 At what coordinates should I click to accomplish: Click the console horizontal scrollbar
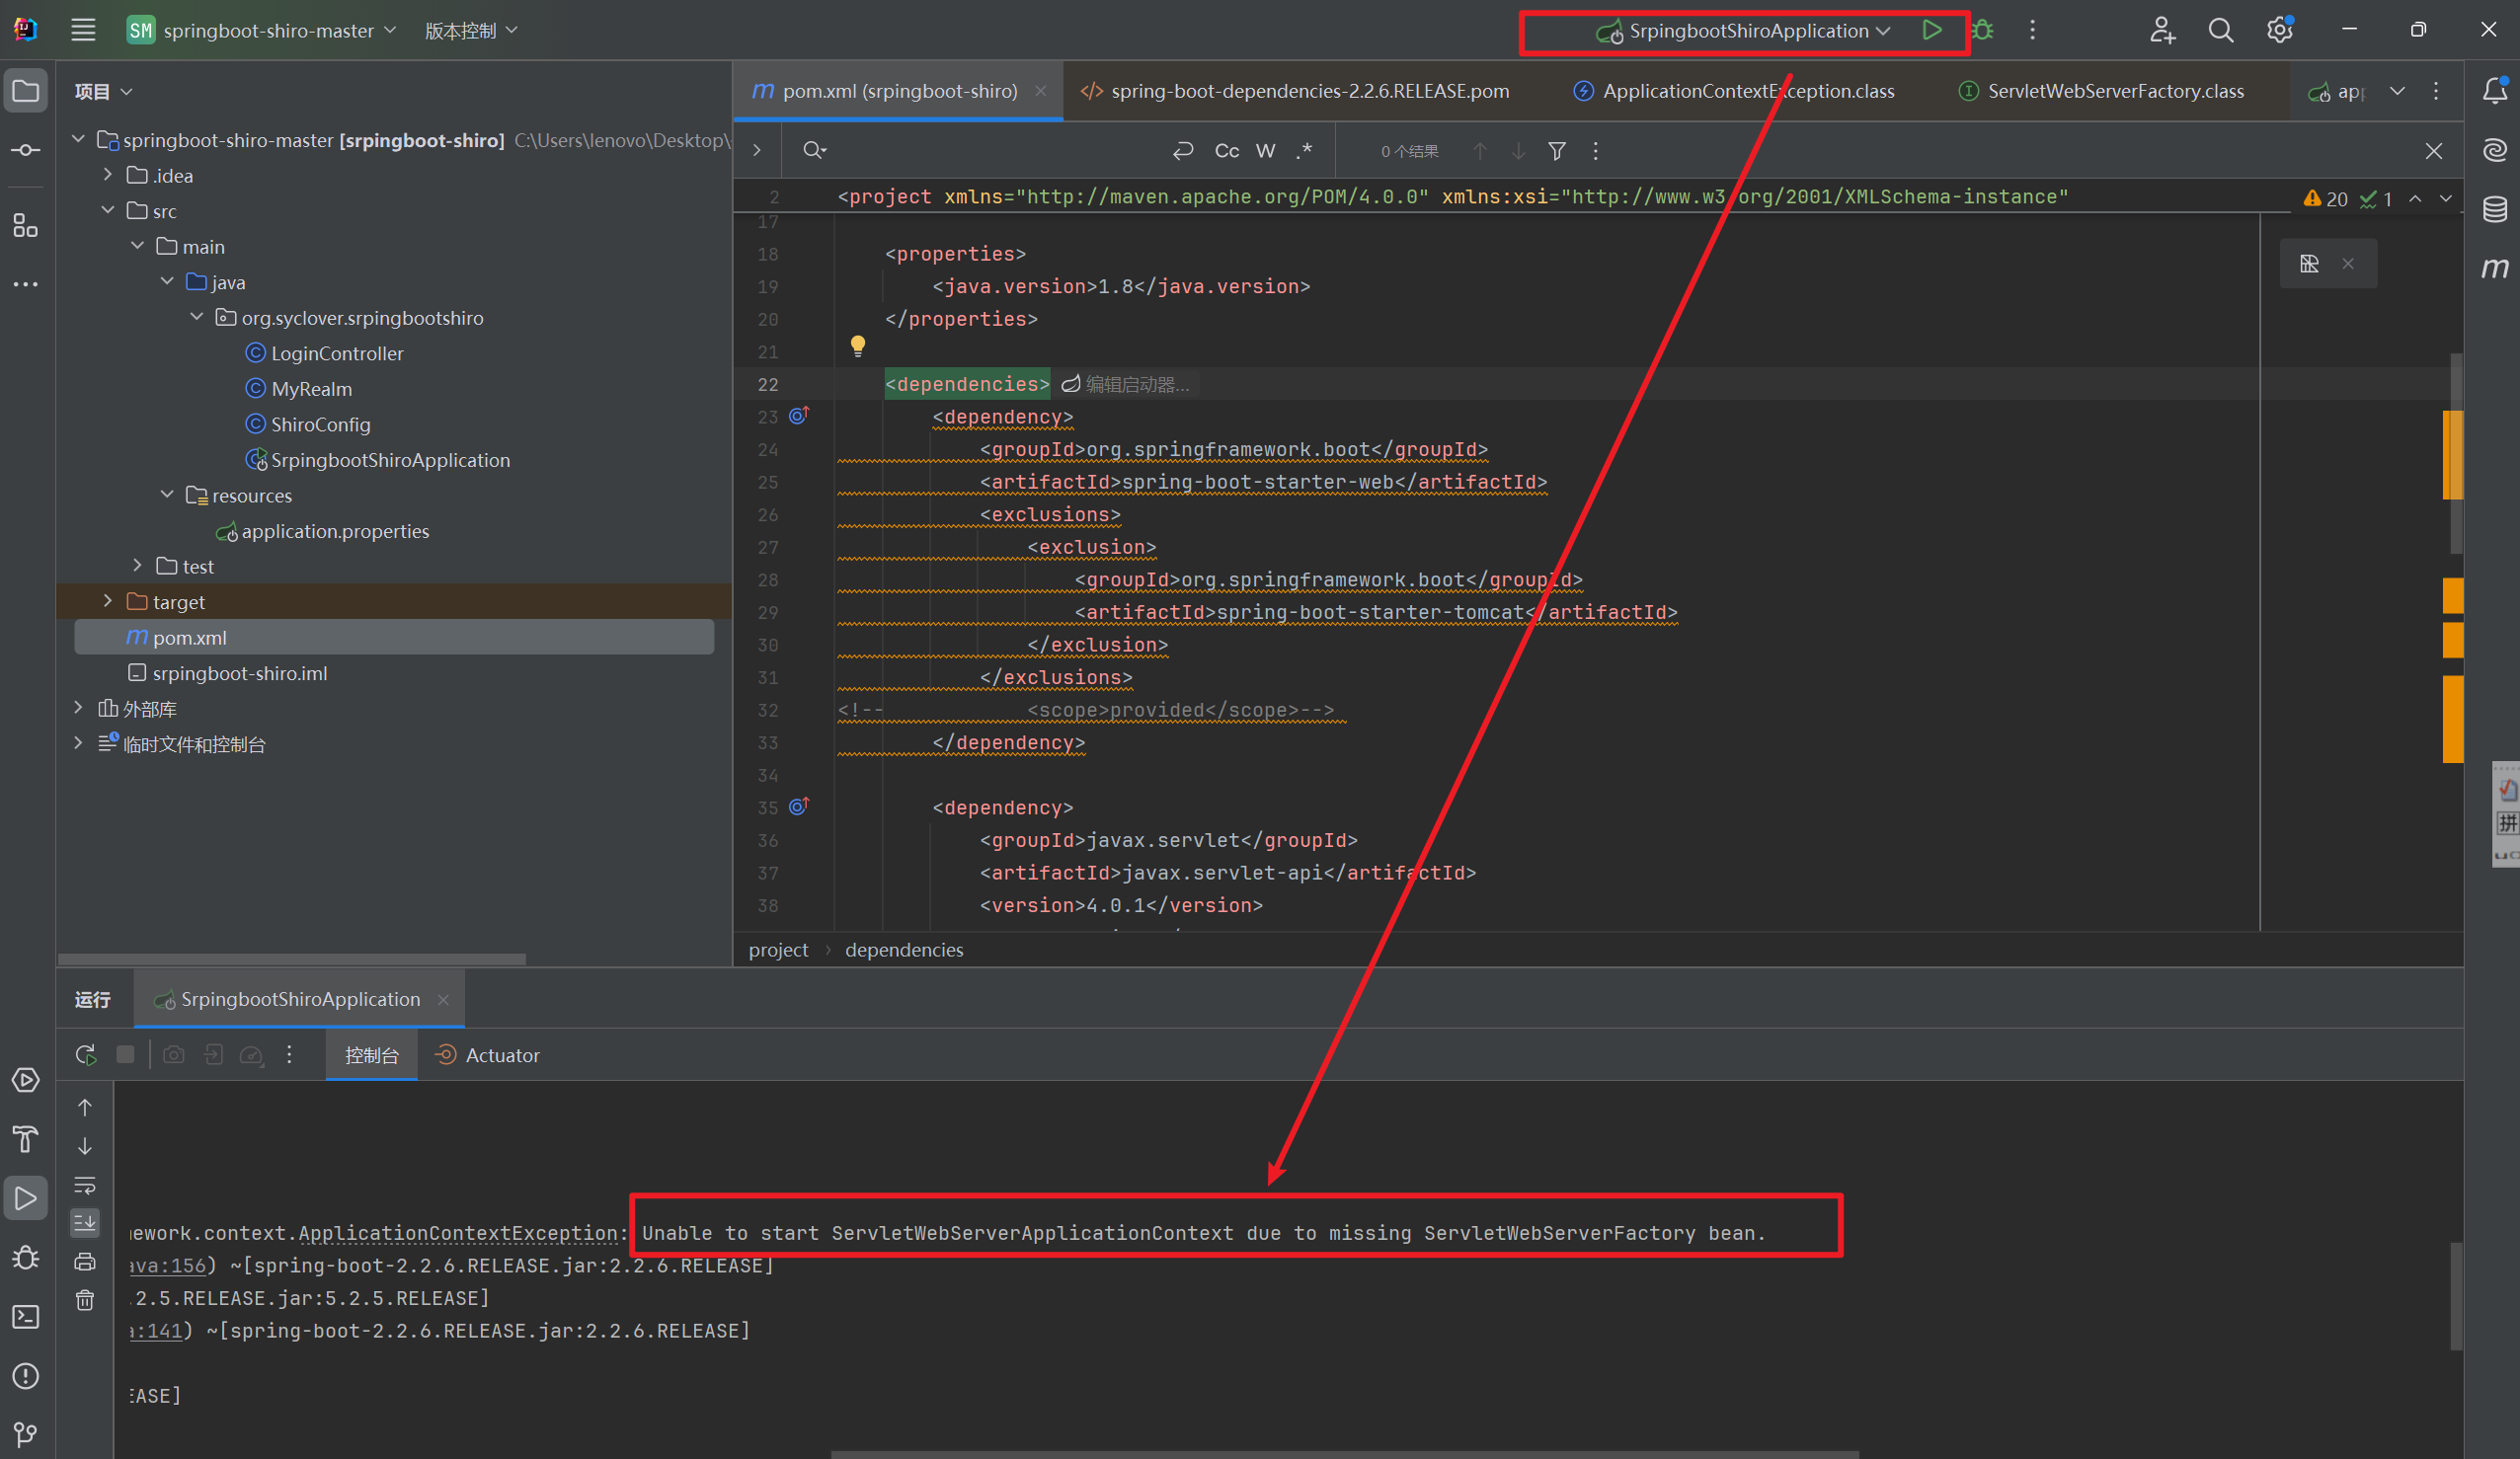point(1344,1453)
